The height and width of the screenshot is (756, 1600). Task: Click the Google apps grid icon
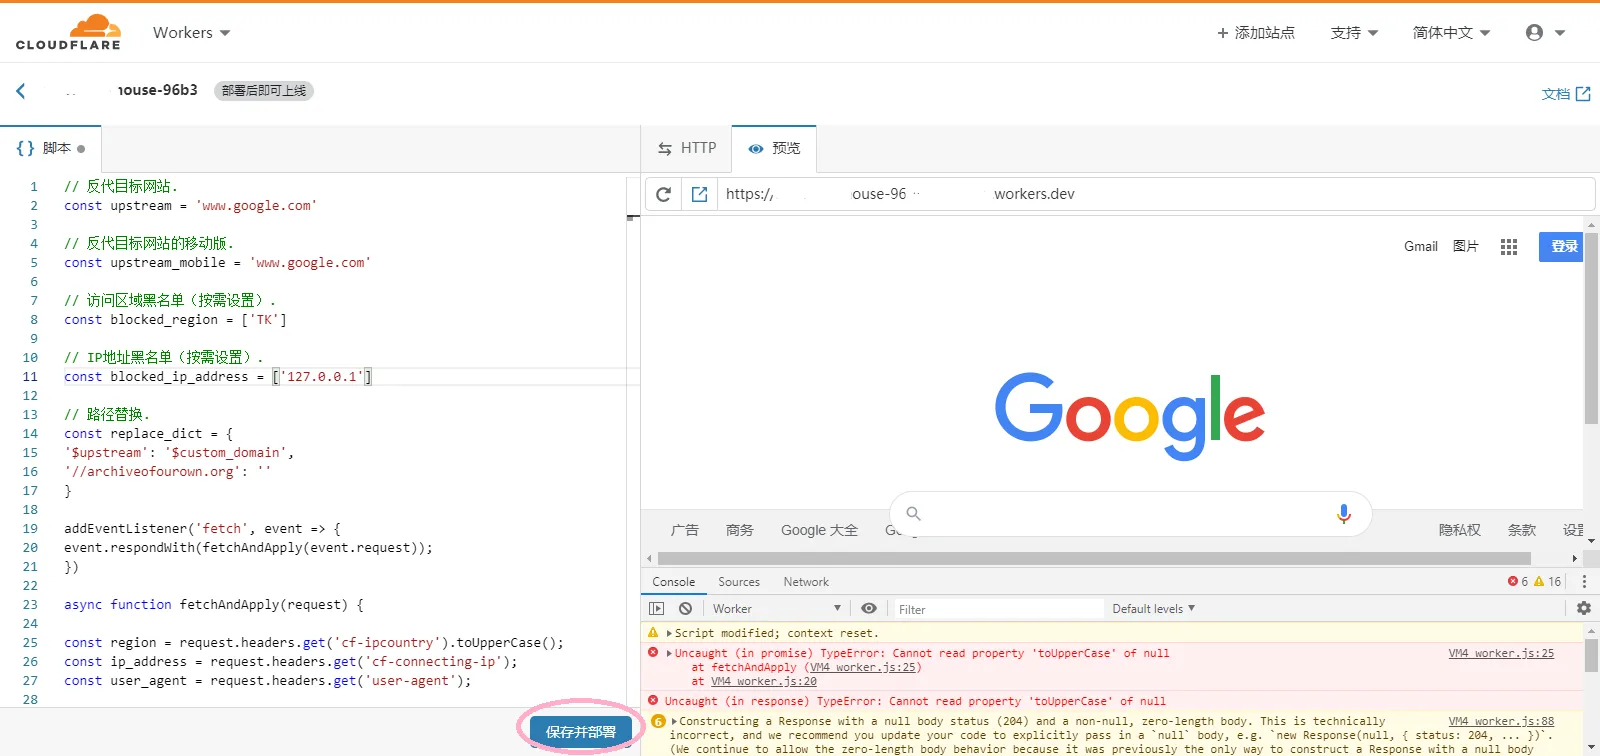pos(1509,247)
